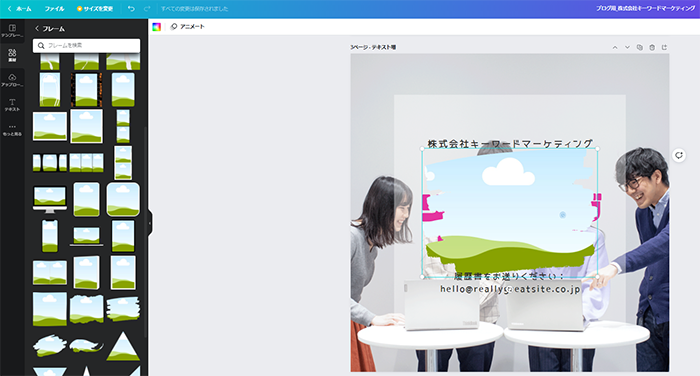This screenshot has width=700, height=376.
Task: Click the frame search field
Action: tap(86, 46)
